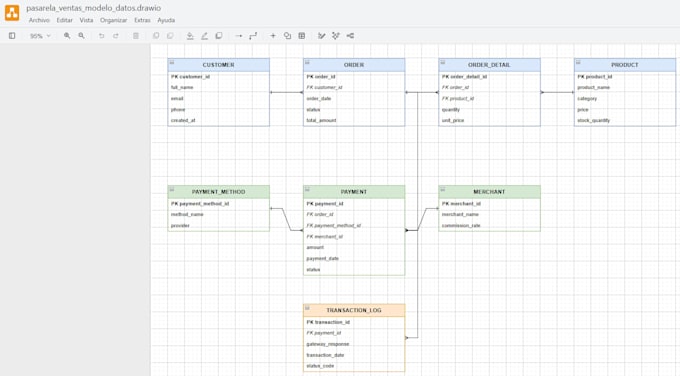Select the 'full_name' row in CUSTOMER

point(219,88)
